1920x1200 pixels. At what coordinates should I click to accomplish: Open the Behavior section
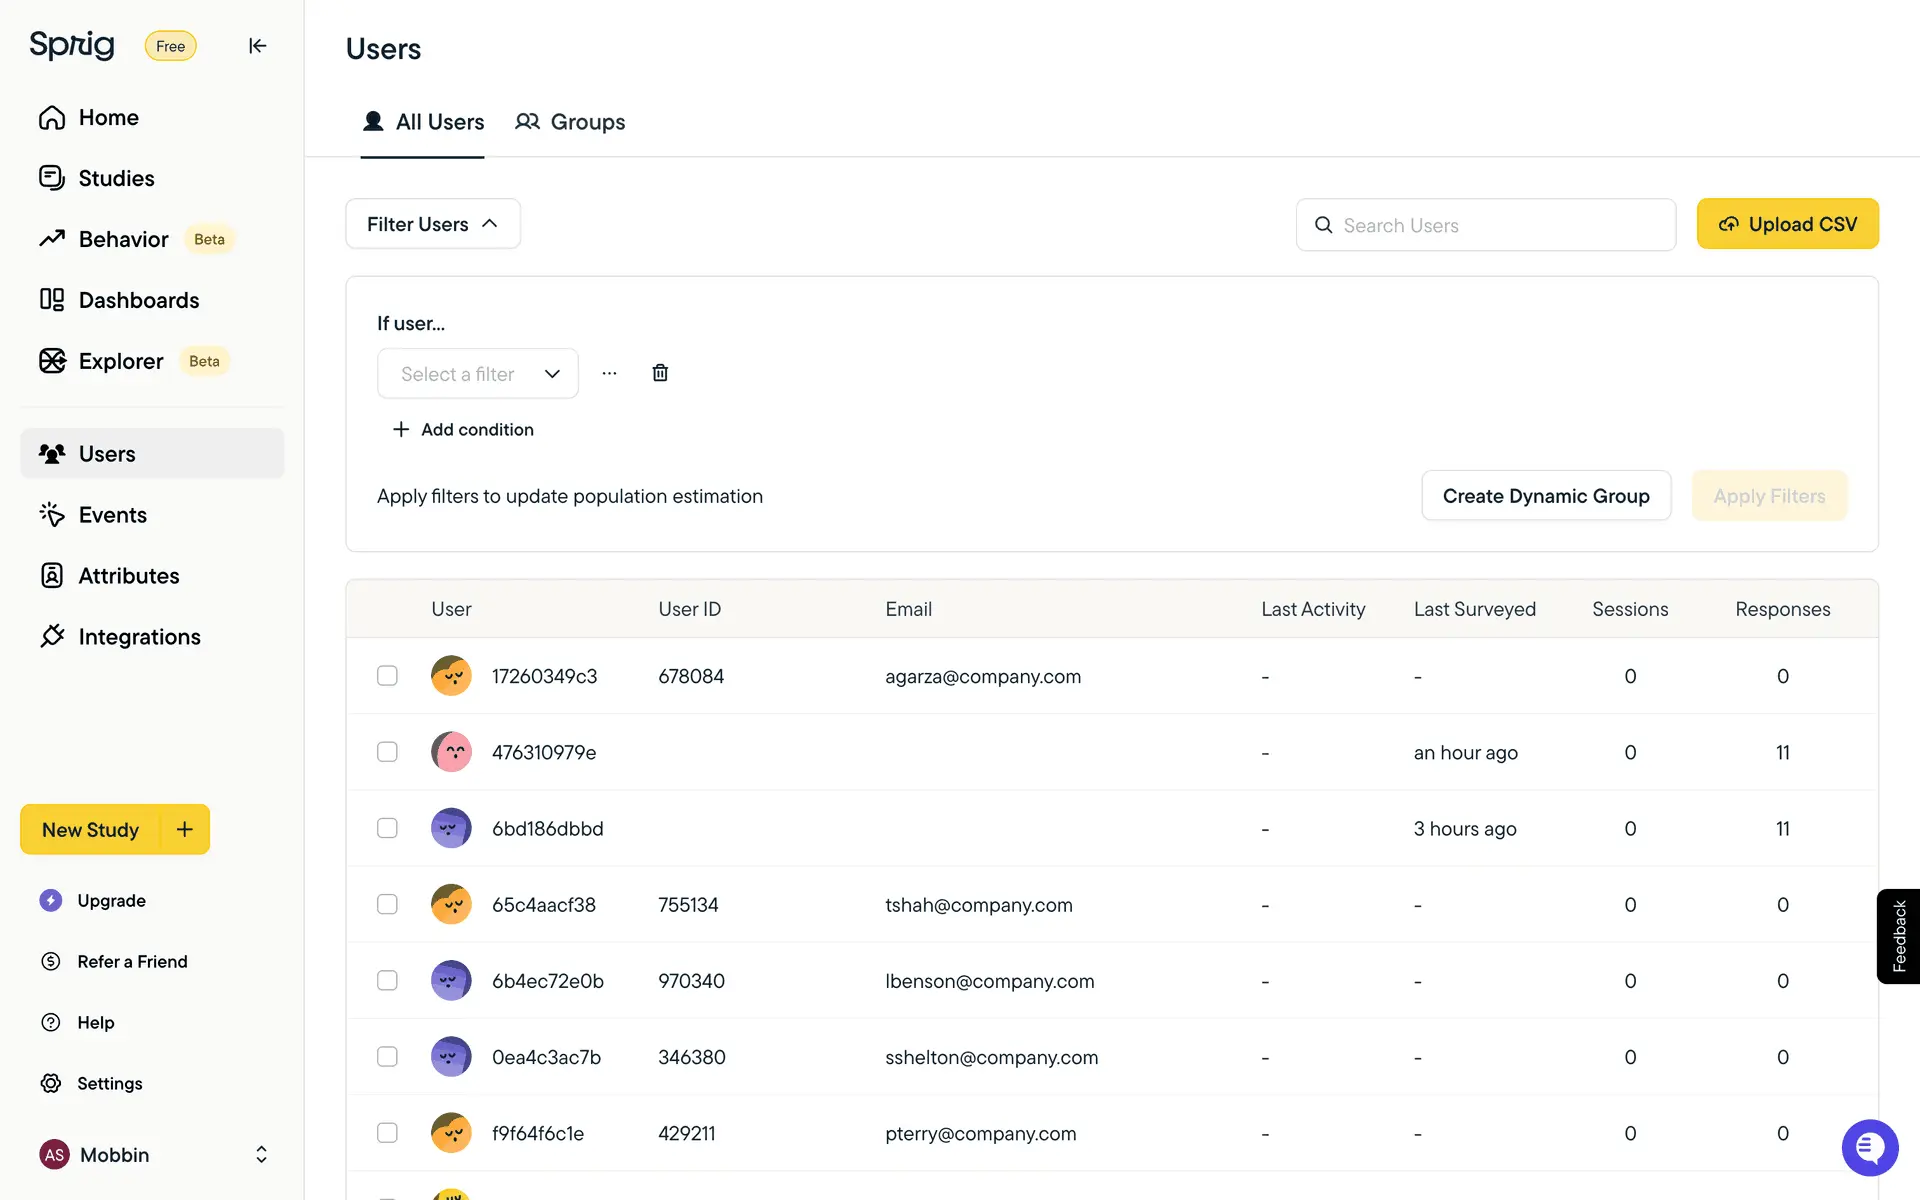click(x=123, y=239)
